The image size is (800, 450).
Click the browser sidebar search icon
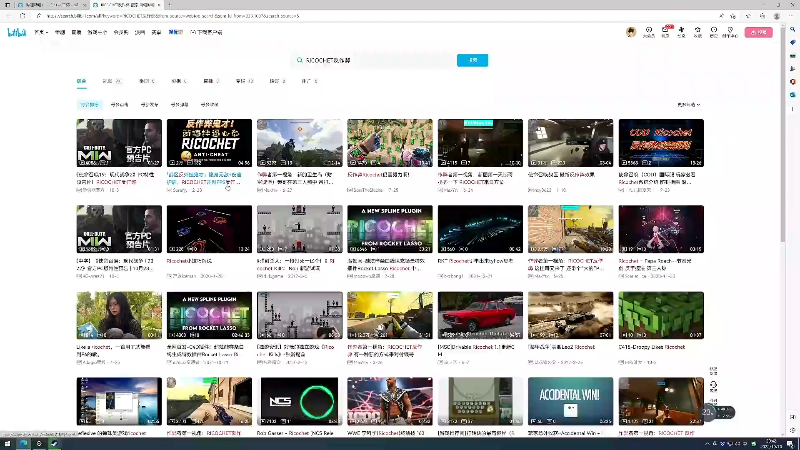(x=792, y=30)
